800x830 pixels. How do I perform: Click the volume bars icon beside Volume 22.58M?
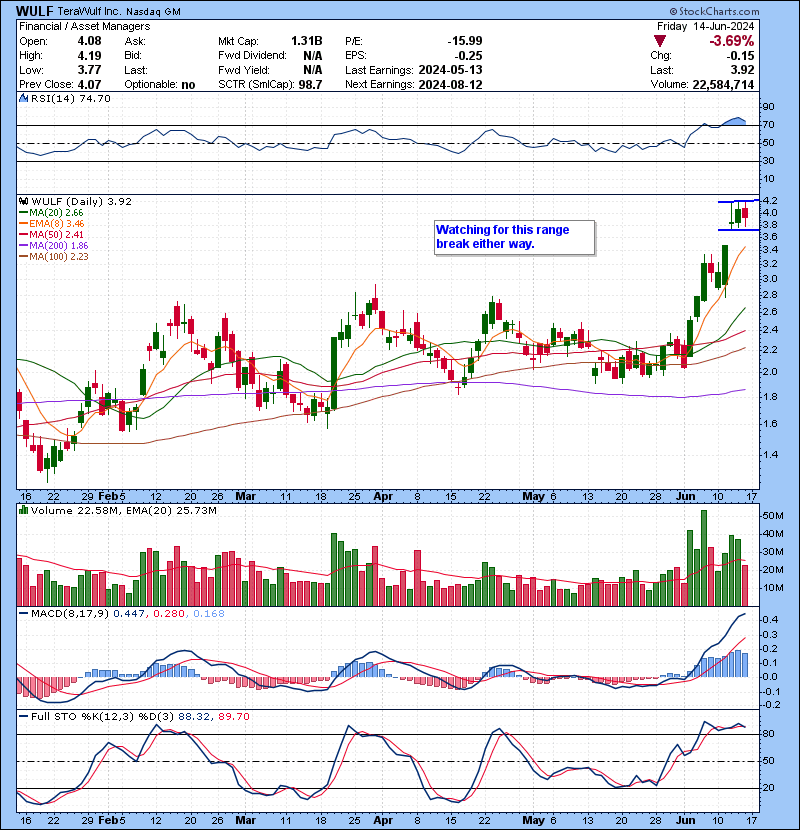(23, 510)
